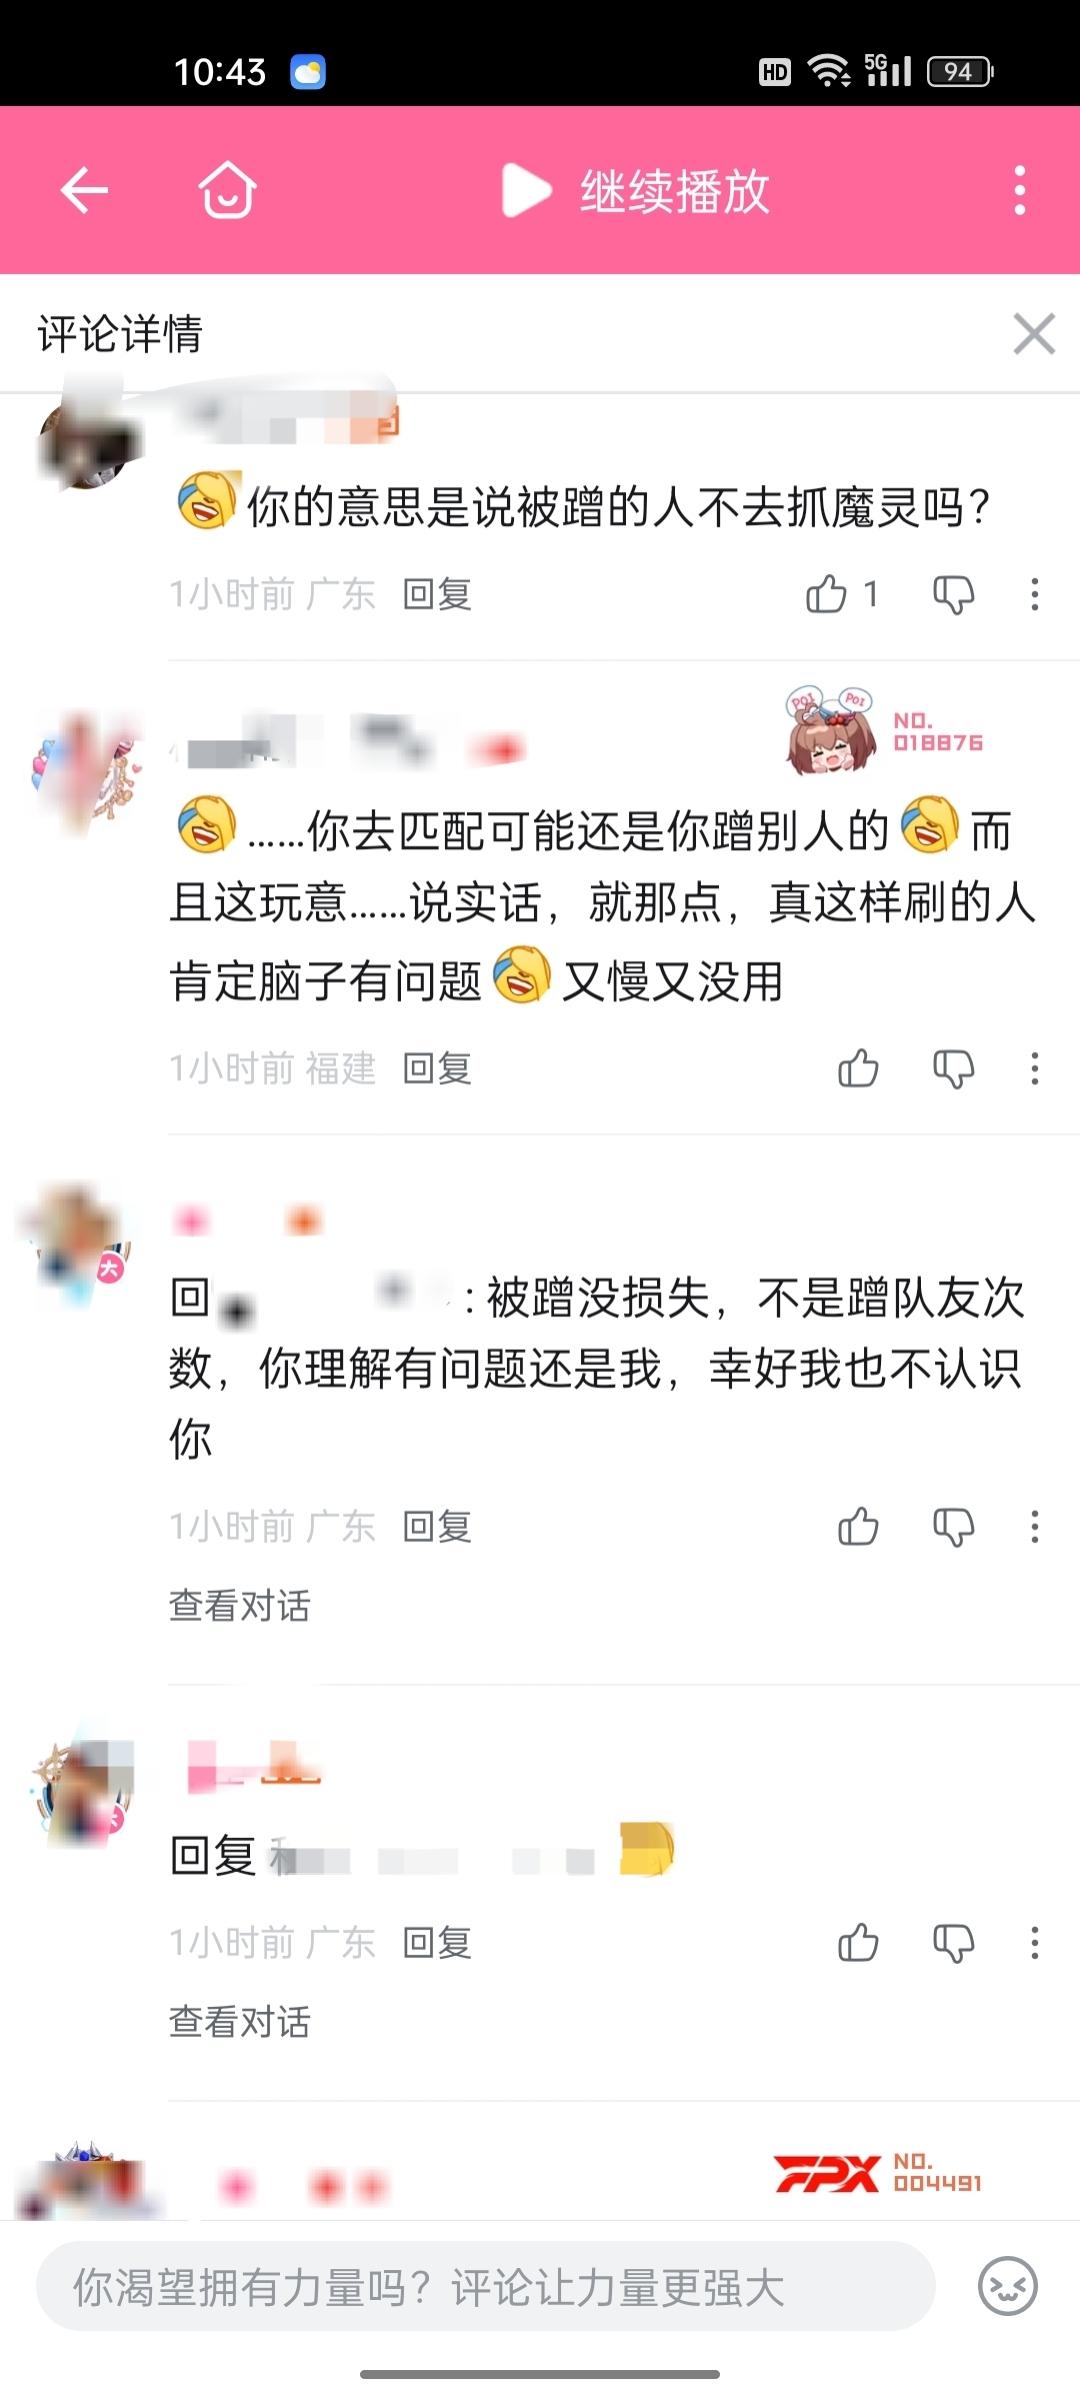1080x2400 pixels.
Task: Tap the 继续播放 play control
Action: (636, 190)
